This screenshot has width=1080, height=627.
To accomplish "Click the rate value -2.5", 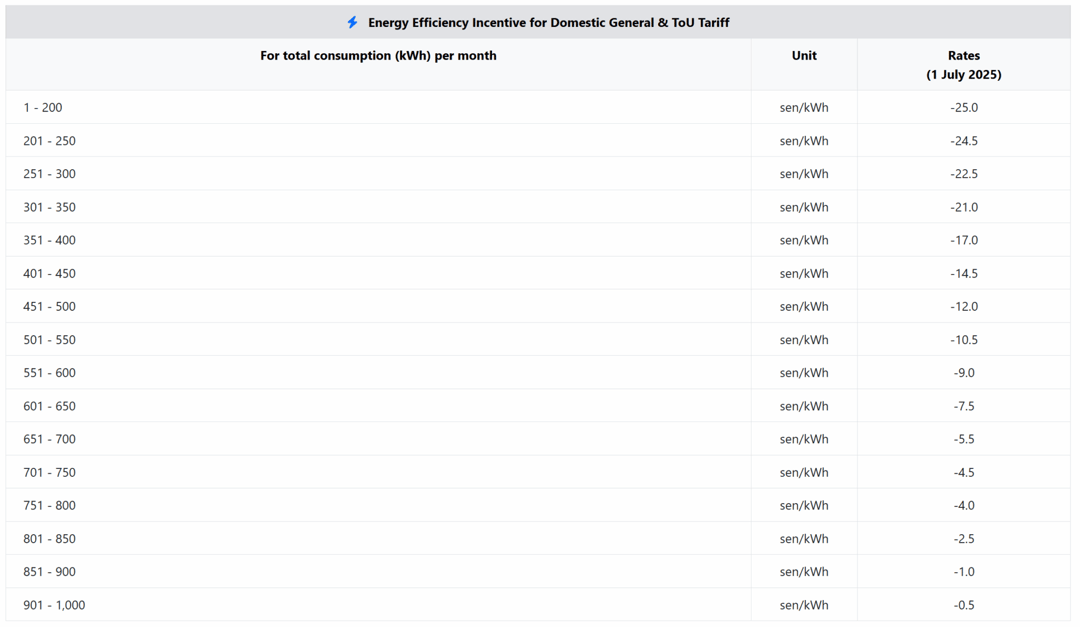I will 964,538.
